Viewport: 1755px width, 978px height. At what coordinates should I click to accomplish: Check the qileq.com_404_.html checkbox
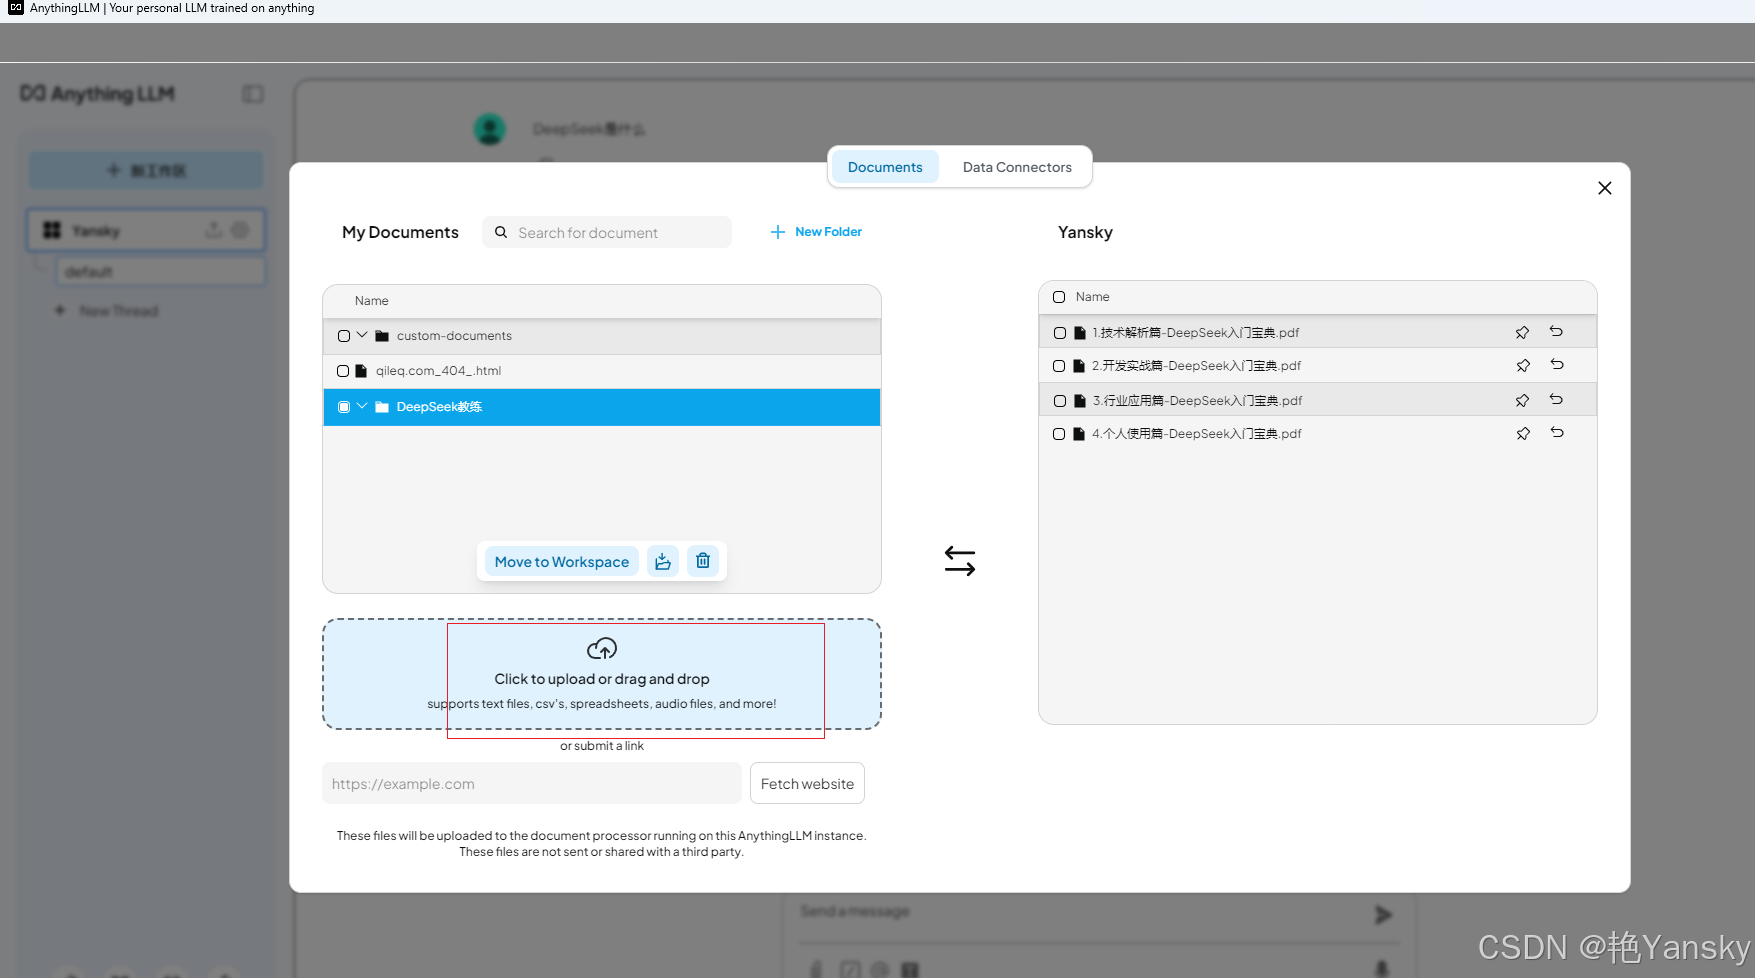pos(343,371)
